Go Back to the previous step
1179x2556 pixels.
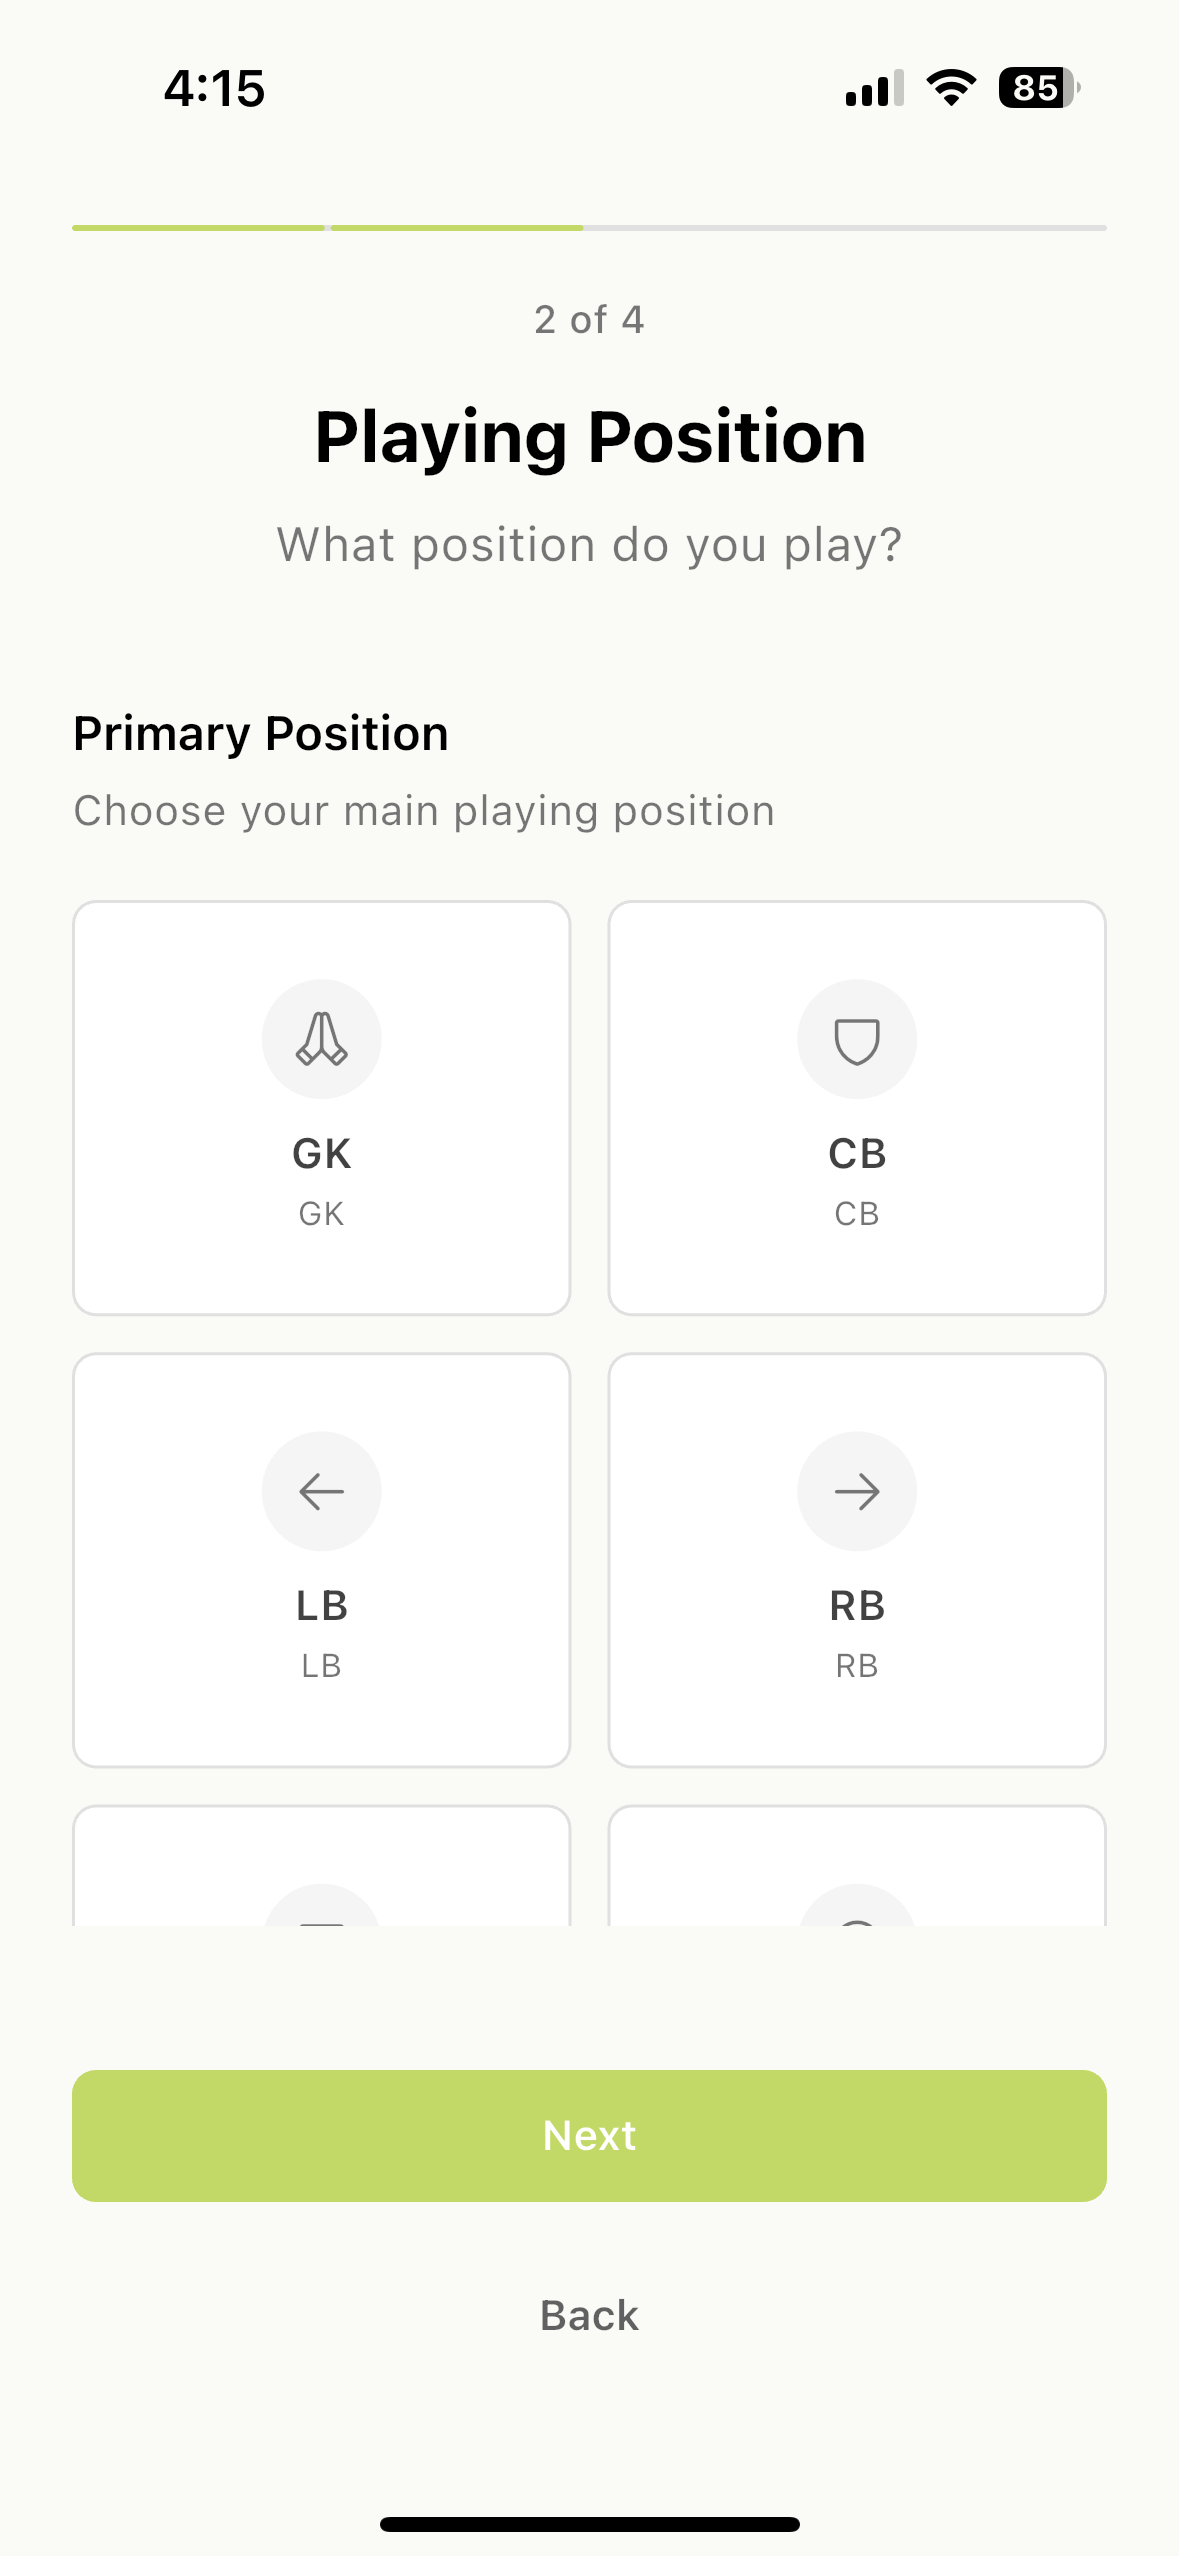589,2315
